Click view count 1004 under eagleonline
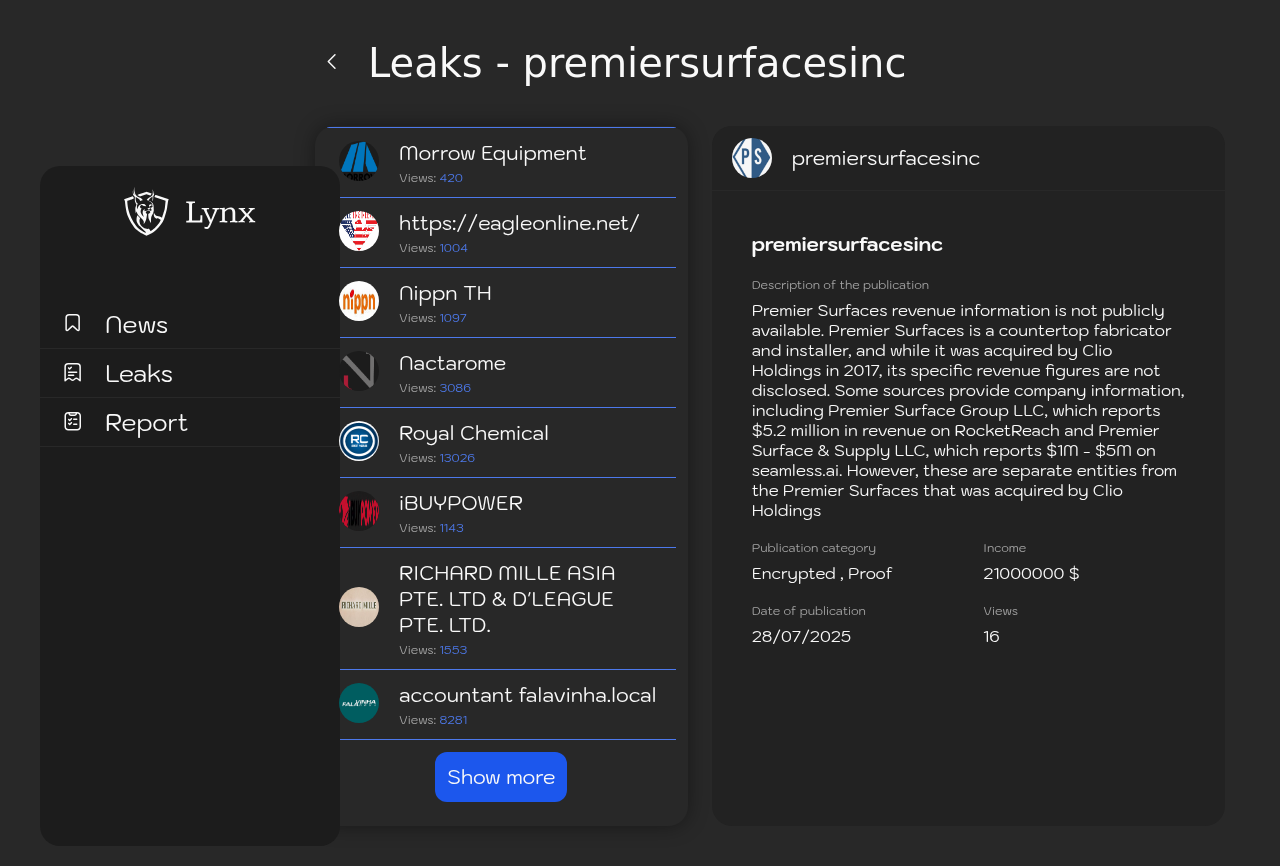The height and width of the screenshot is (866, 1280). pyautogui.click(x=454, y=248)
